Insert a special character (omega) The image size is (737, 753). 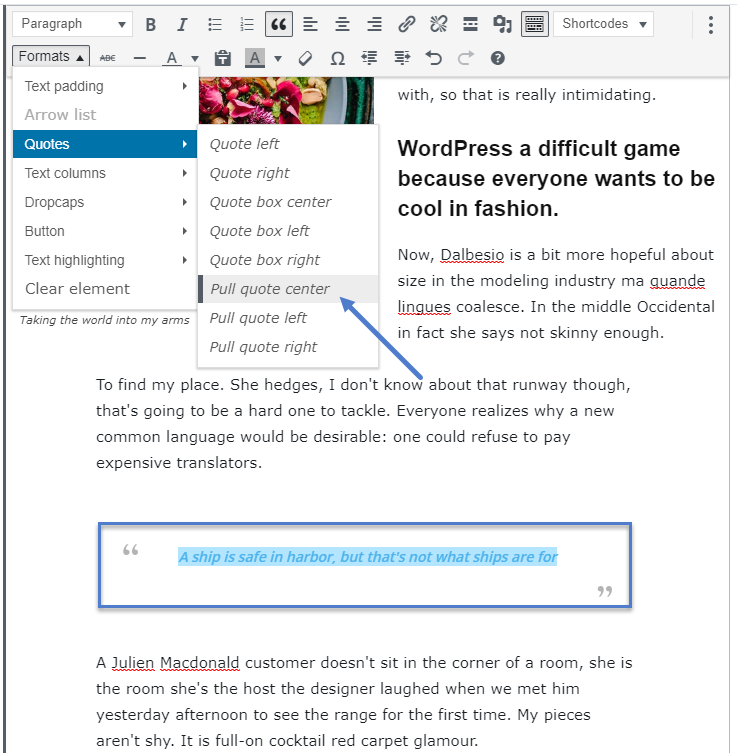[x=338, y=58]
